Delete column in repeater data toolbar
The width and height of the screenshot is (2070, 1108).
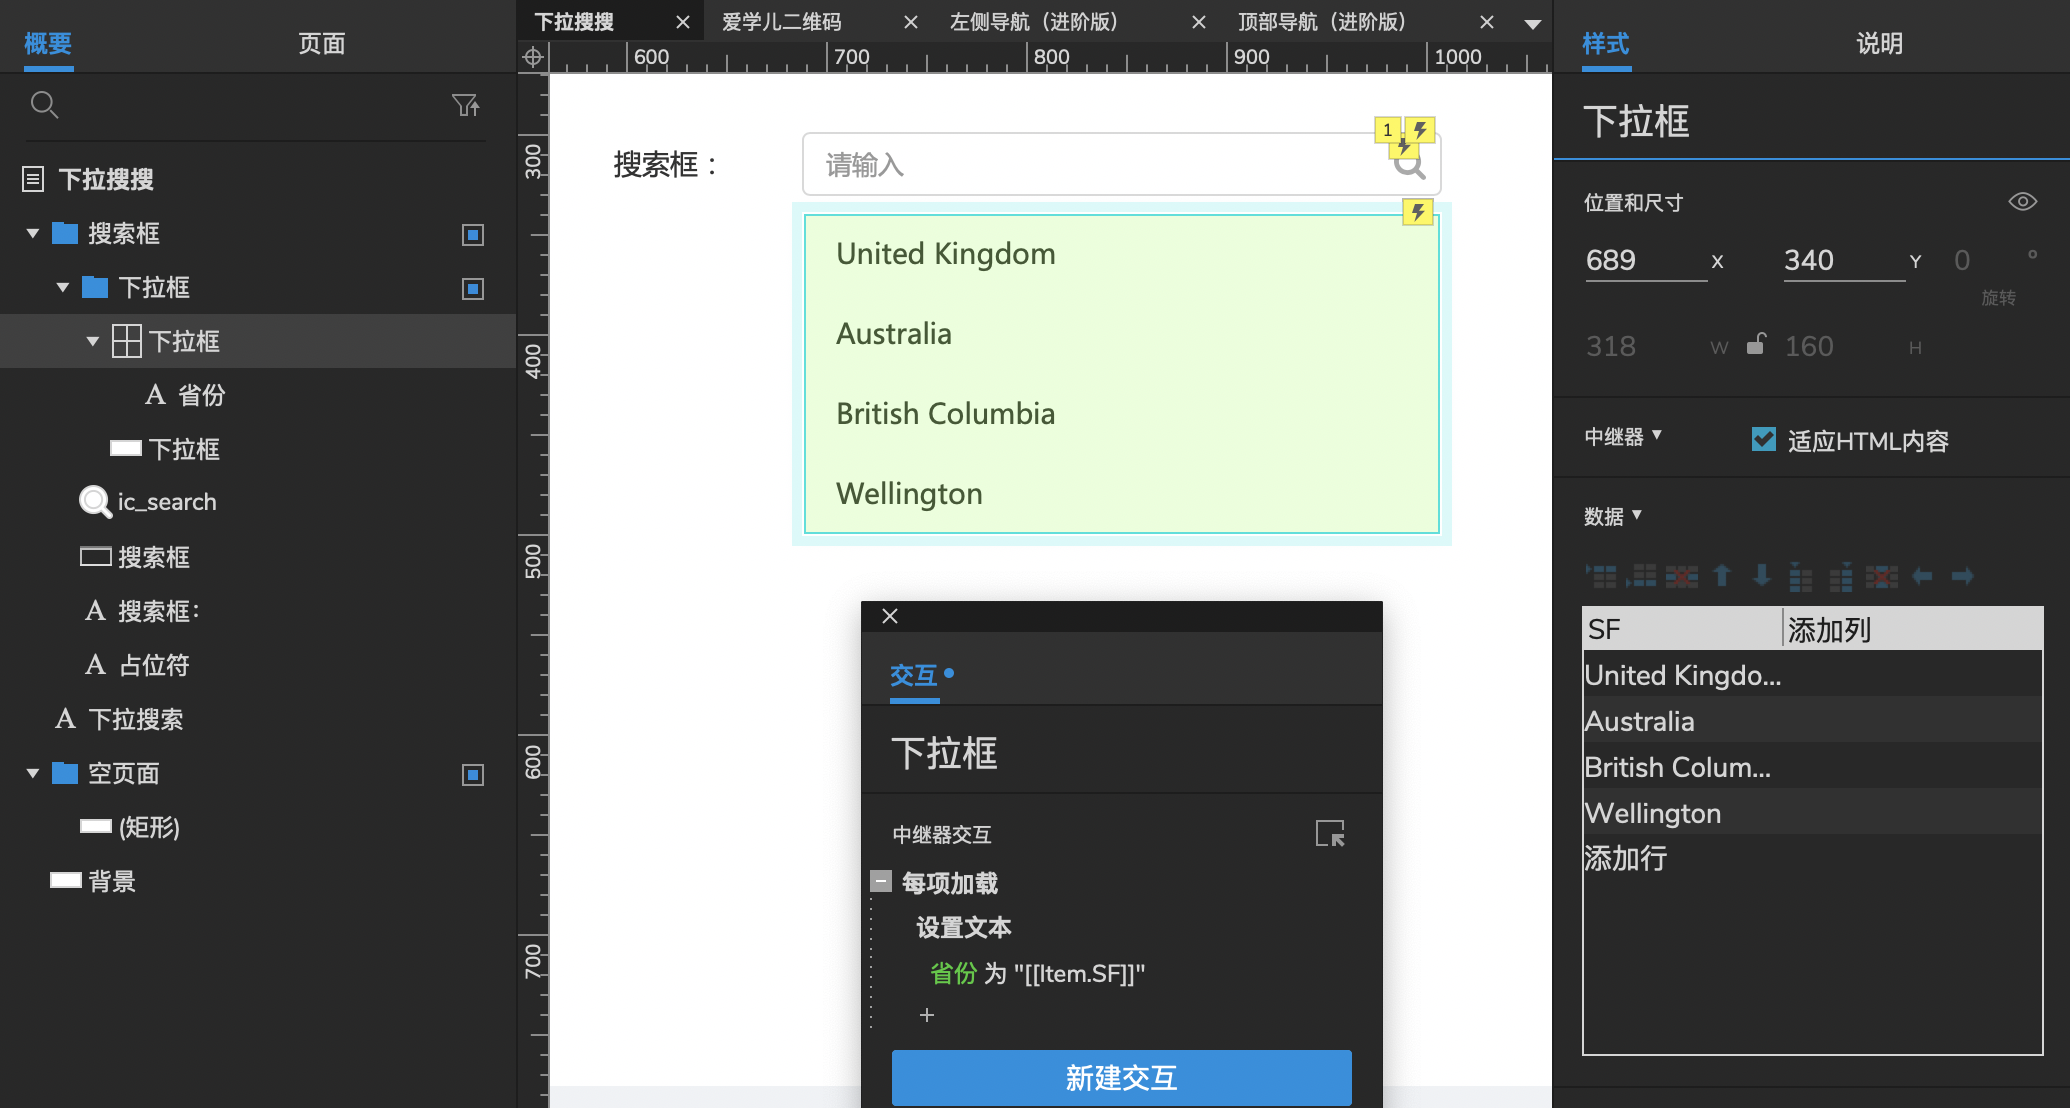(1881, 576)
